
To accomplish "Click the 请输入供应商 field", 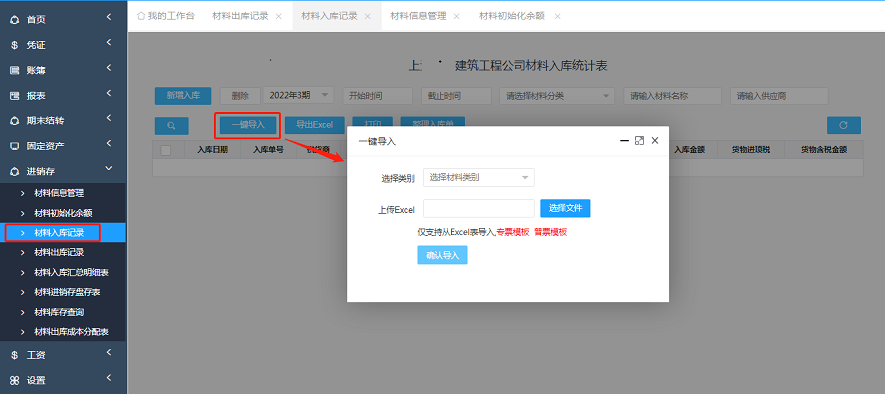I will (x=779, y=95).
